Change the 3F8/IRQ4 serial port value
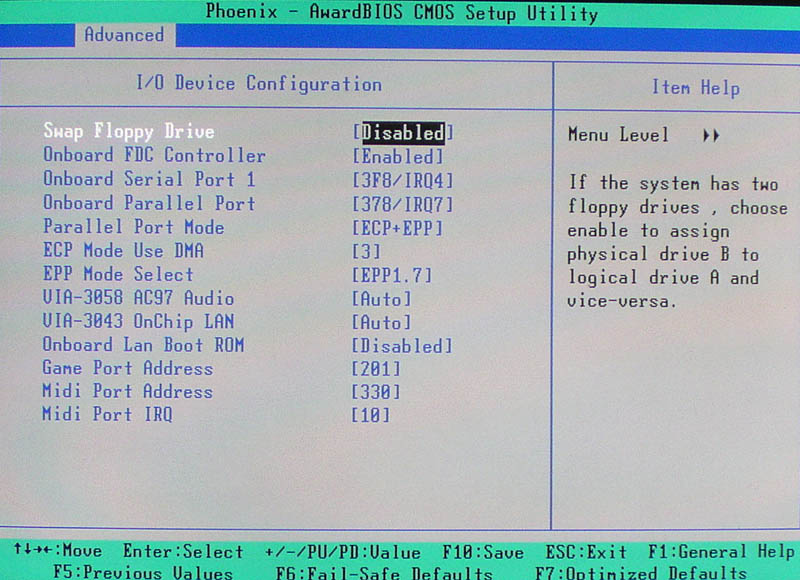The height and width of the screenshot is (580, 800). pyautogui.click(x=403, y=181)
